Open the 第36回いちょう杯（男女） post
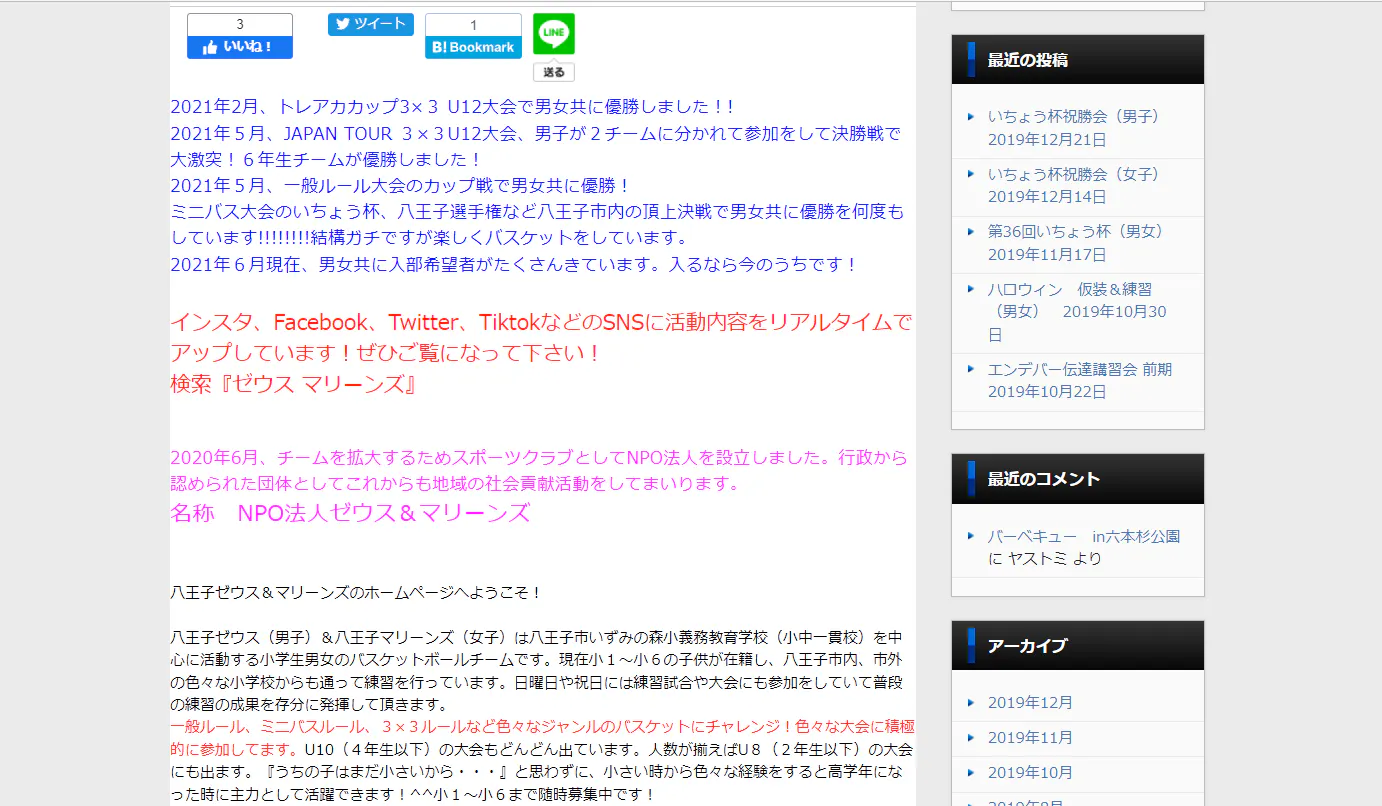The image size is (1382, 806). (x=1077, y=231)
